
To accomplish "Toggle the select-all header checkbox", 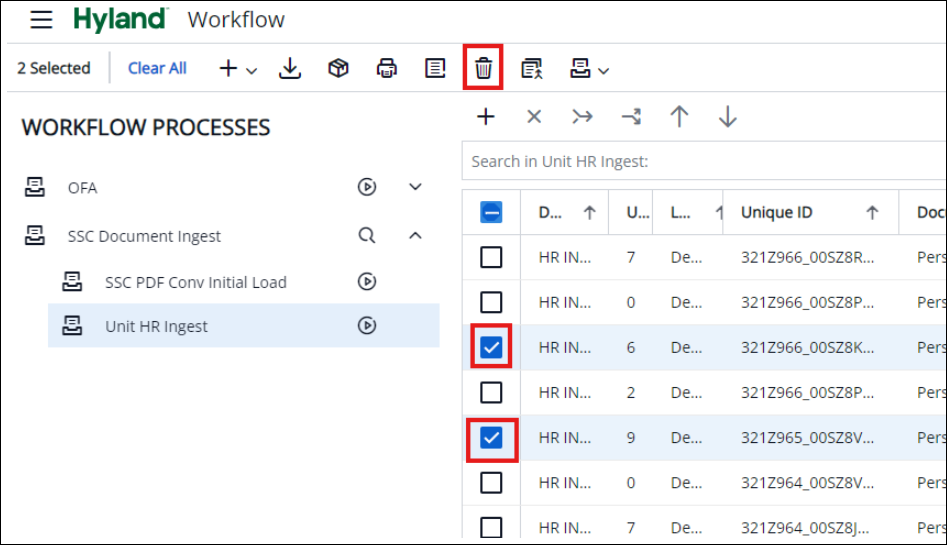I will coord(491,213).
